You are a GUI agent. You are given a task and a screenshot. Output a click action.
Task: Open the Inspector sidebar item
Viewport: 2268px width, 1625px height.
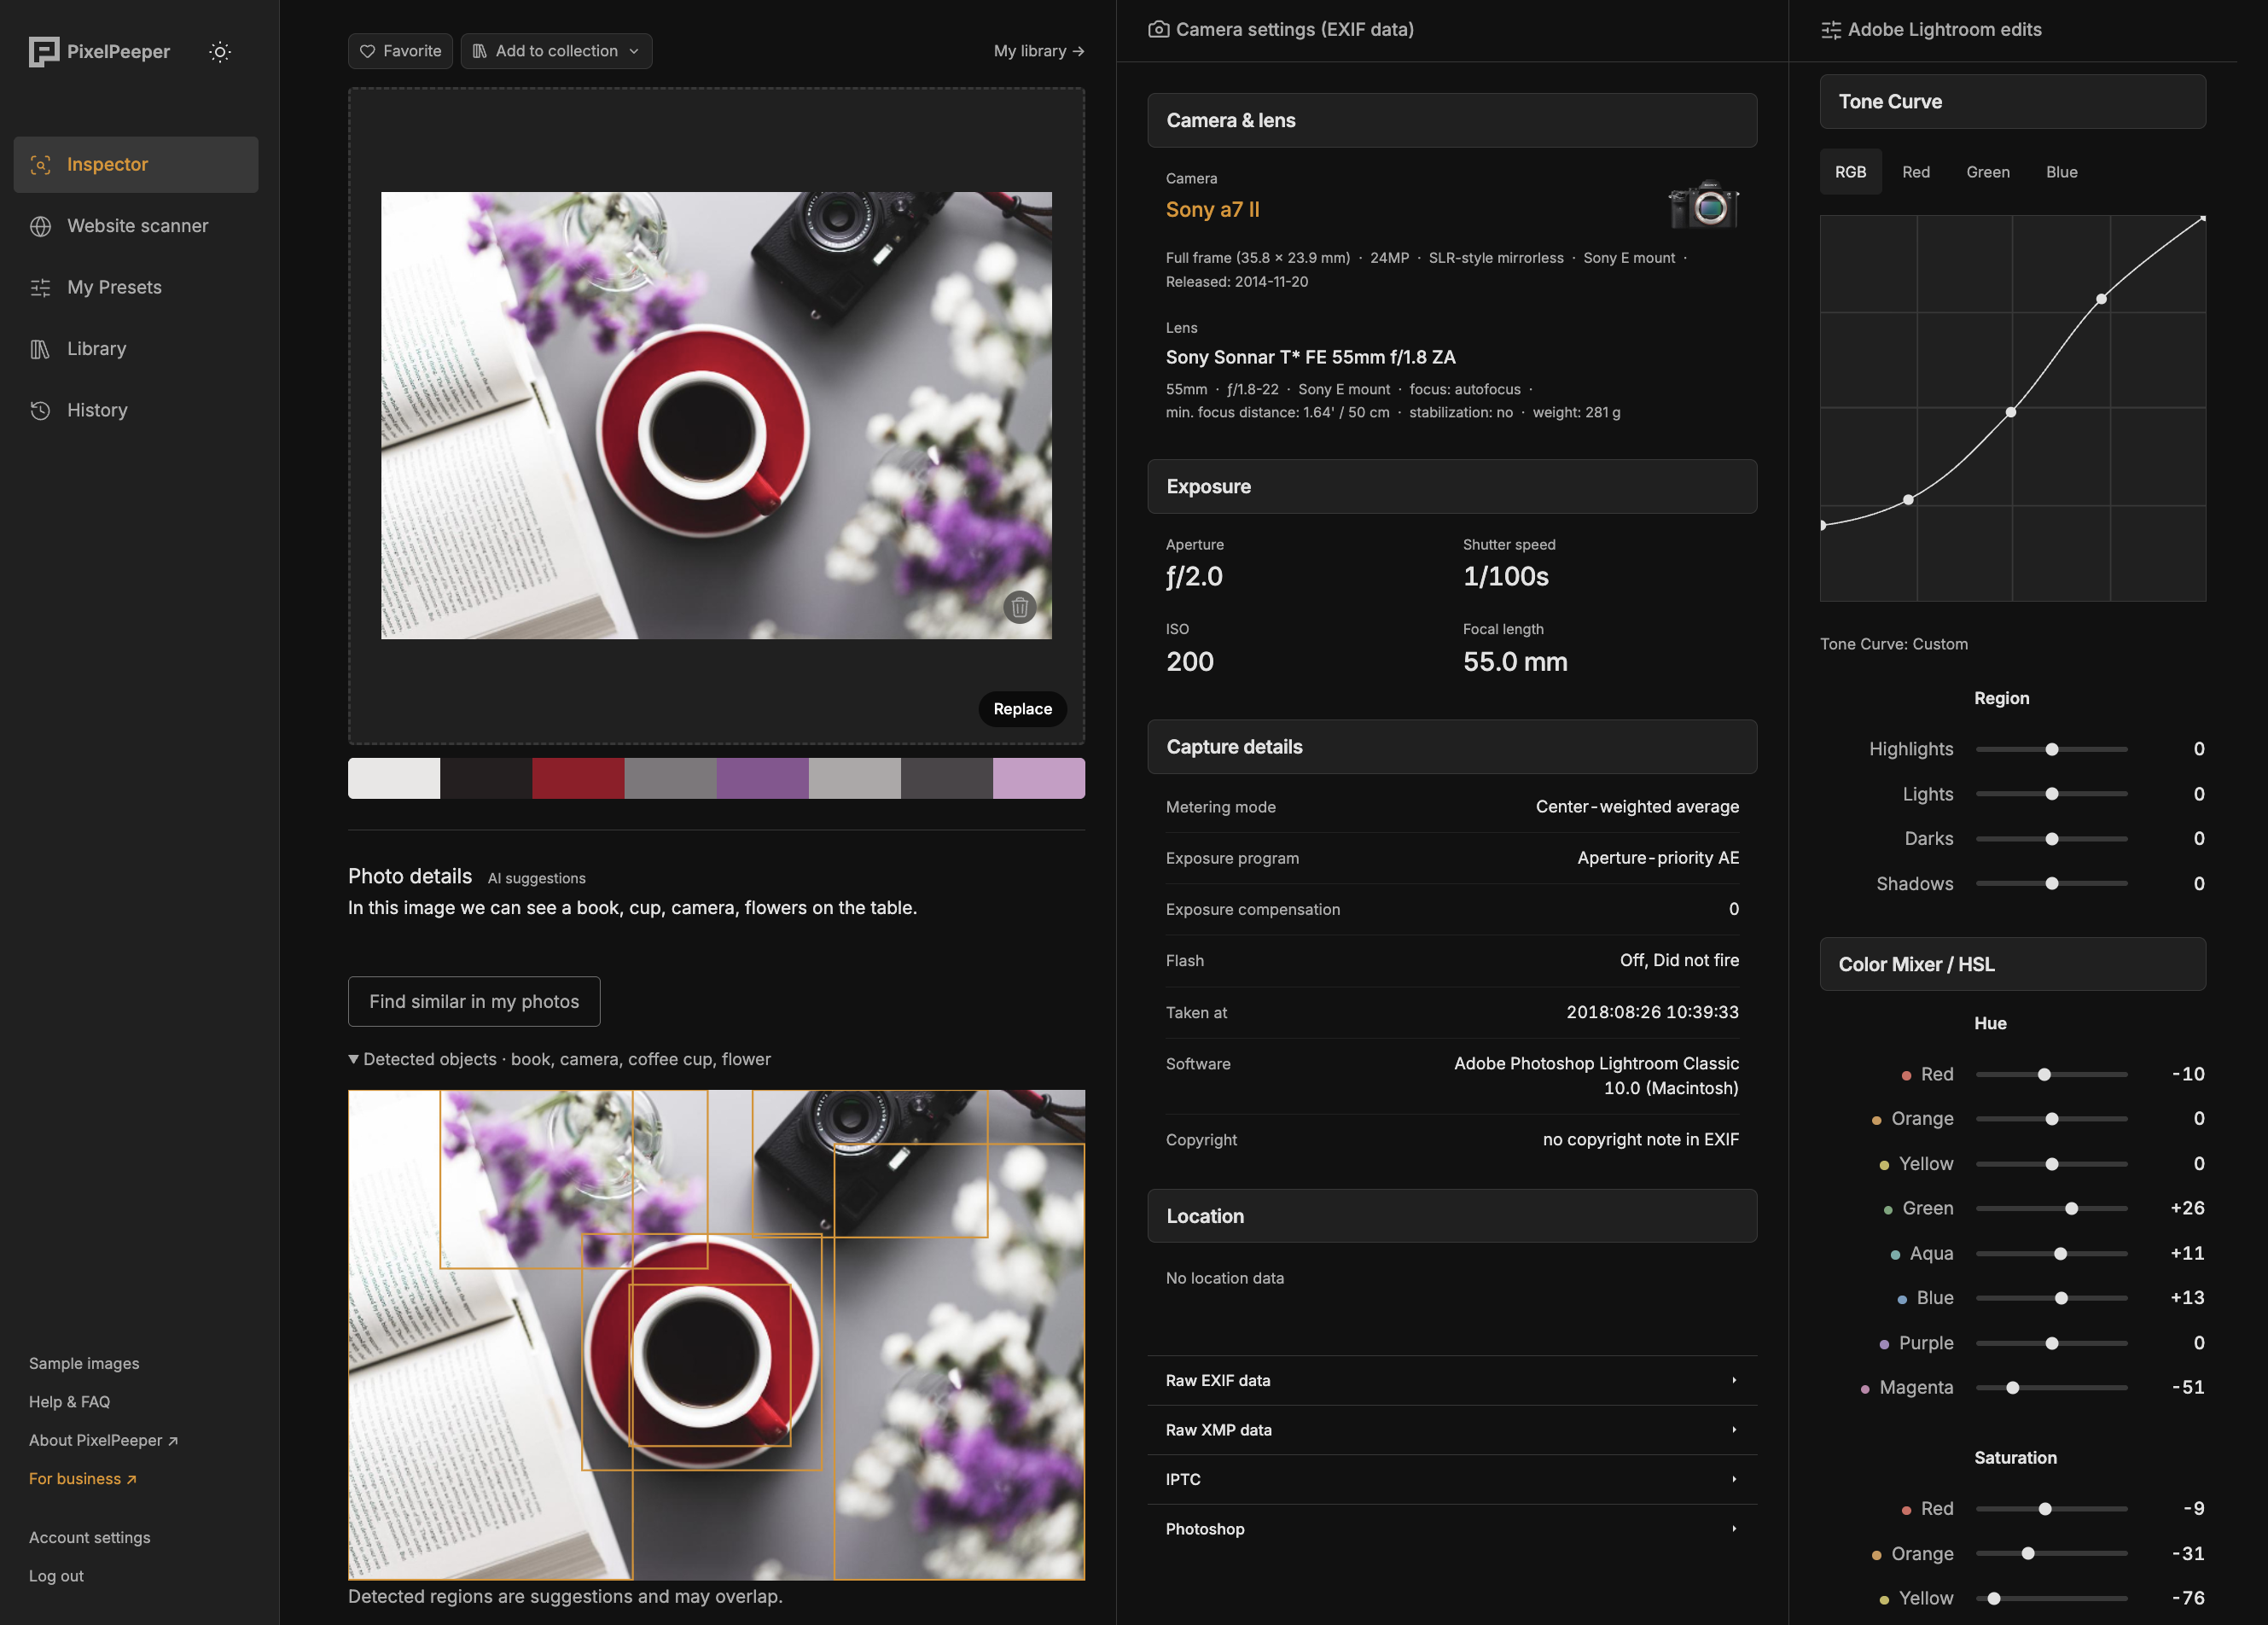click(136, 164)
